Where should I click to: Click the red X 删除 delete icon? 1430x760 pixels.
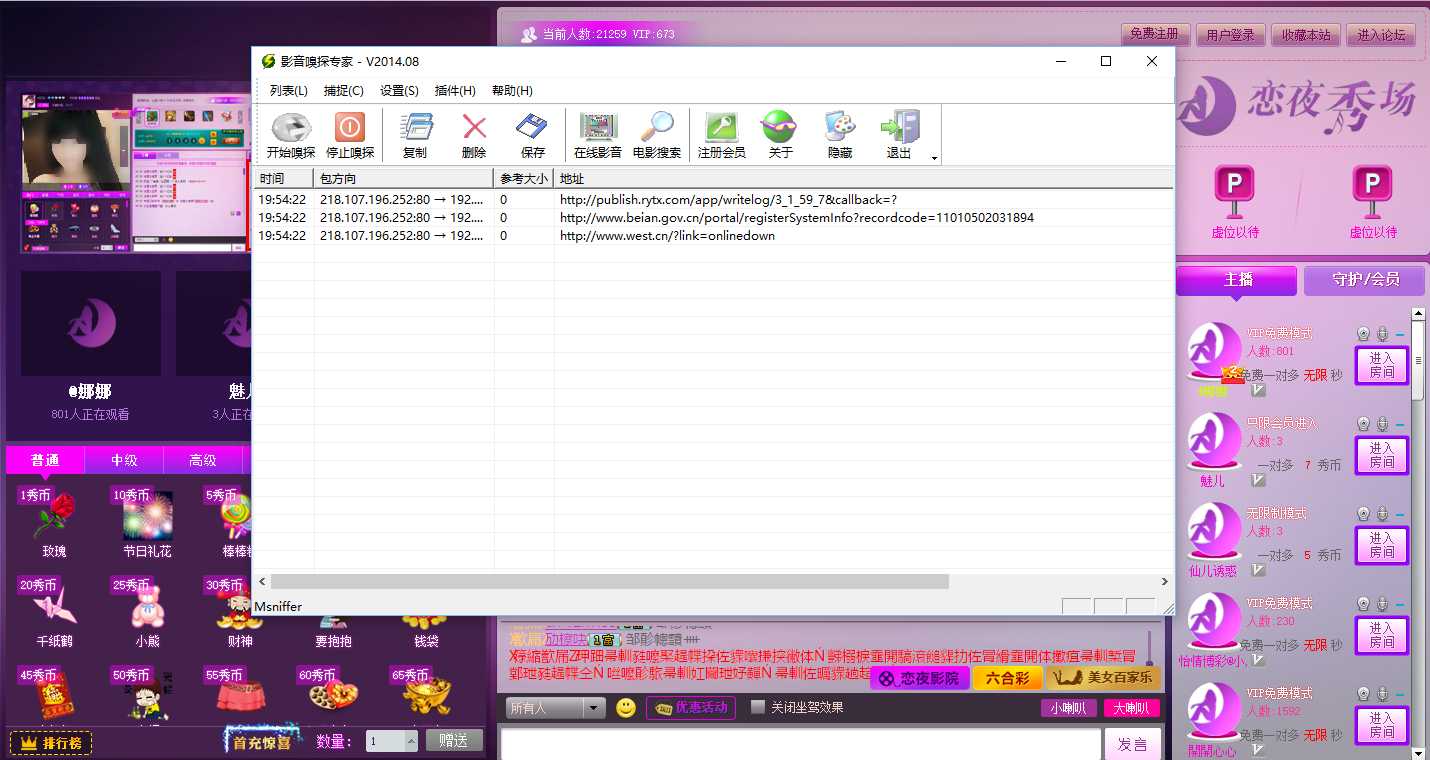[474, 135]
